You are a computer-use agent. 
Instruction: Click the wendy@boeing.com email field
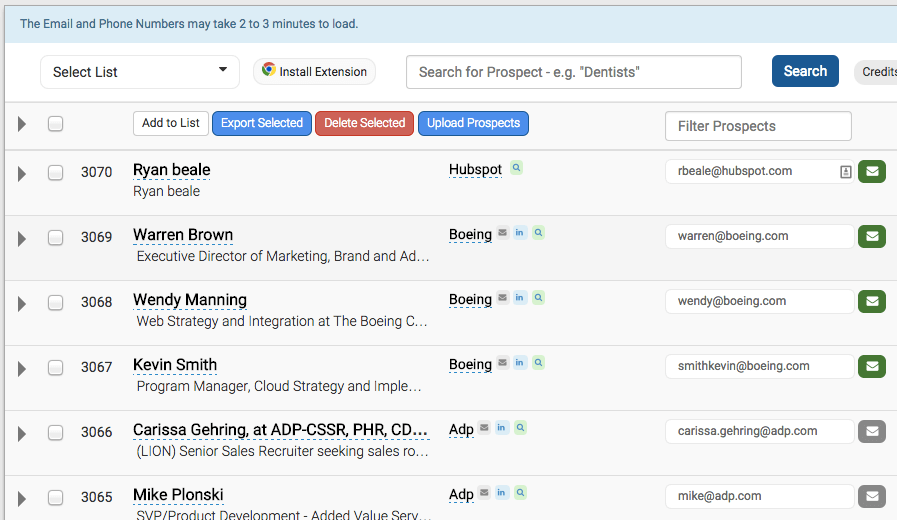pos(759,301)
